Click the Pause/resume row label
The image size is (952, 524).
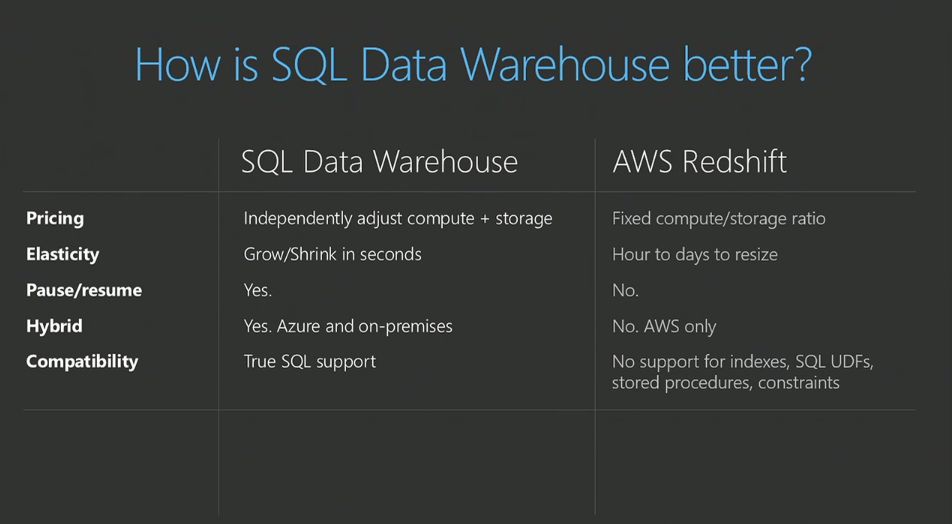coord(84,290)
